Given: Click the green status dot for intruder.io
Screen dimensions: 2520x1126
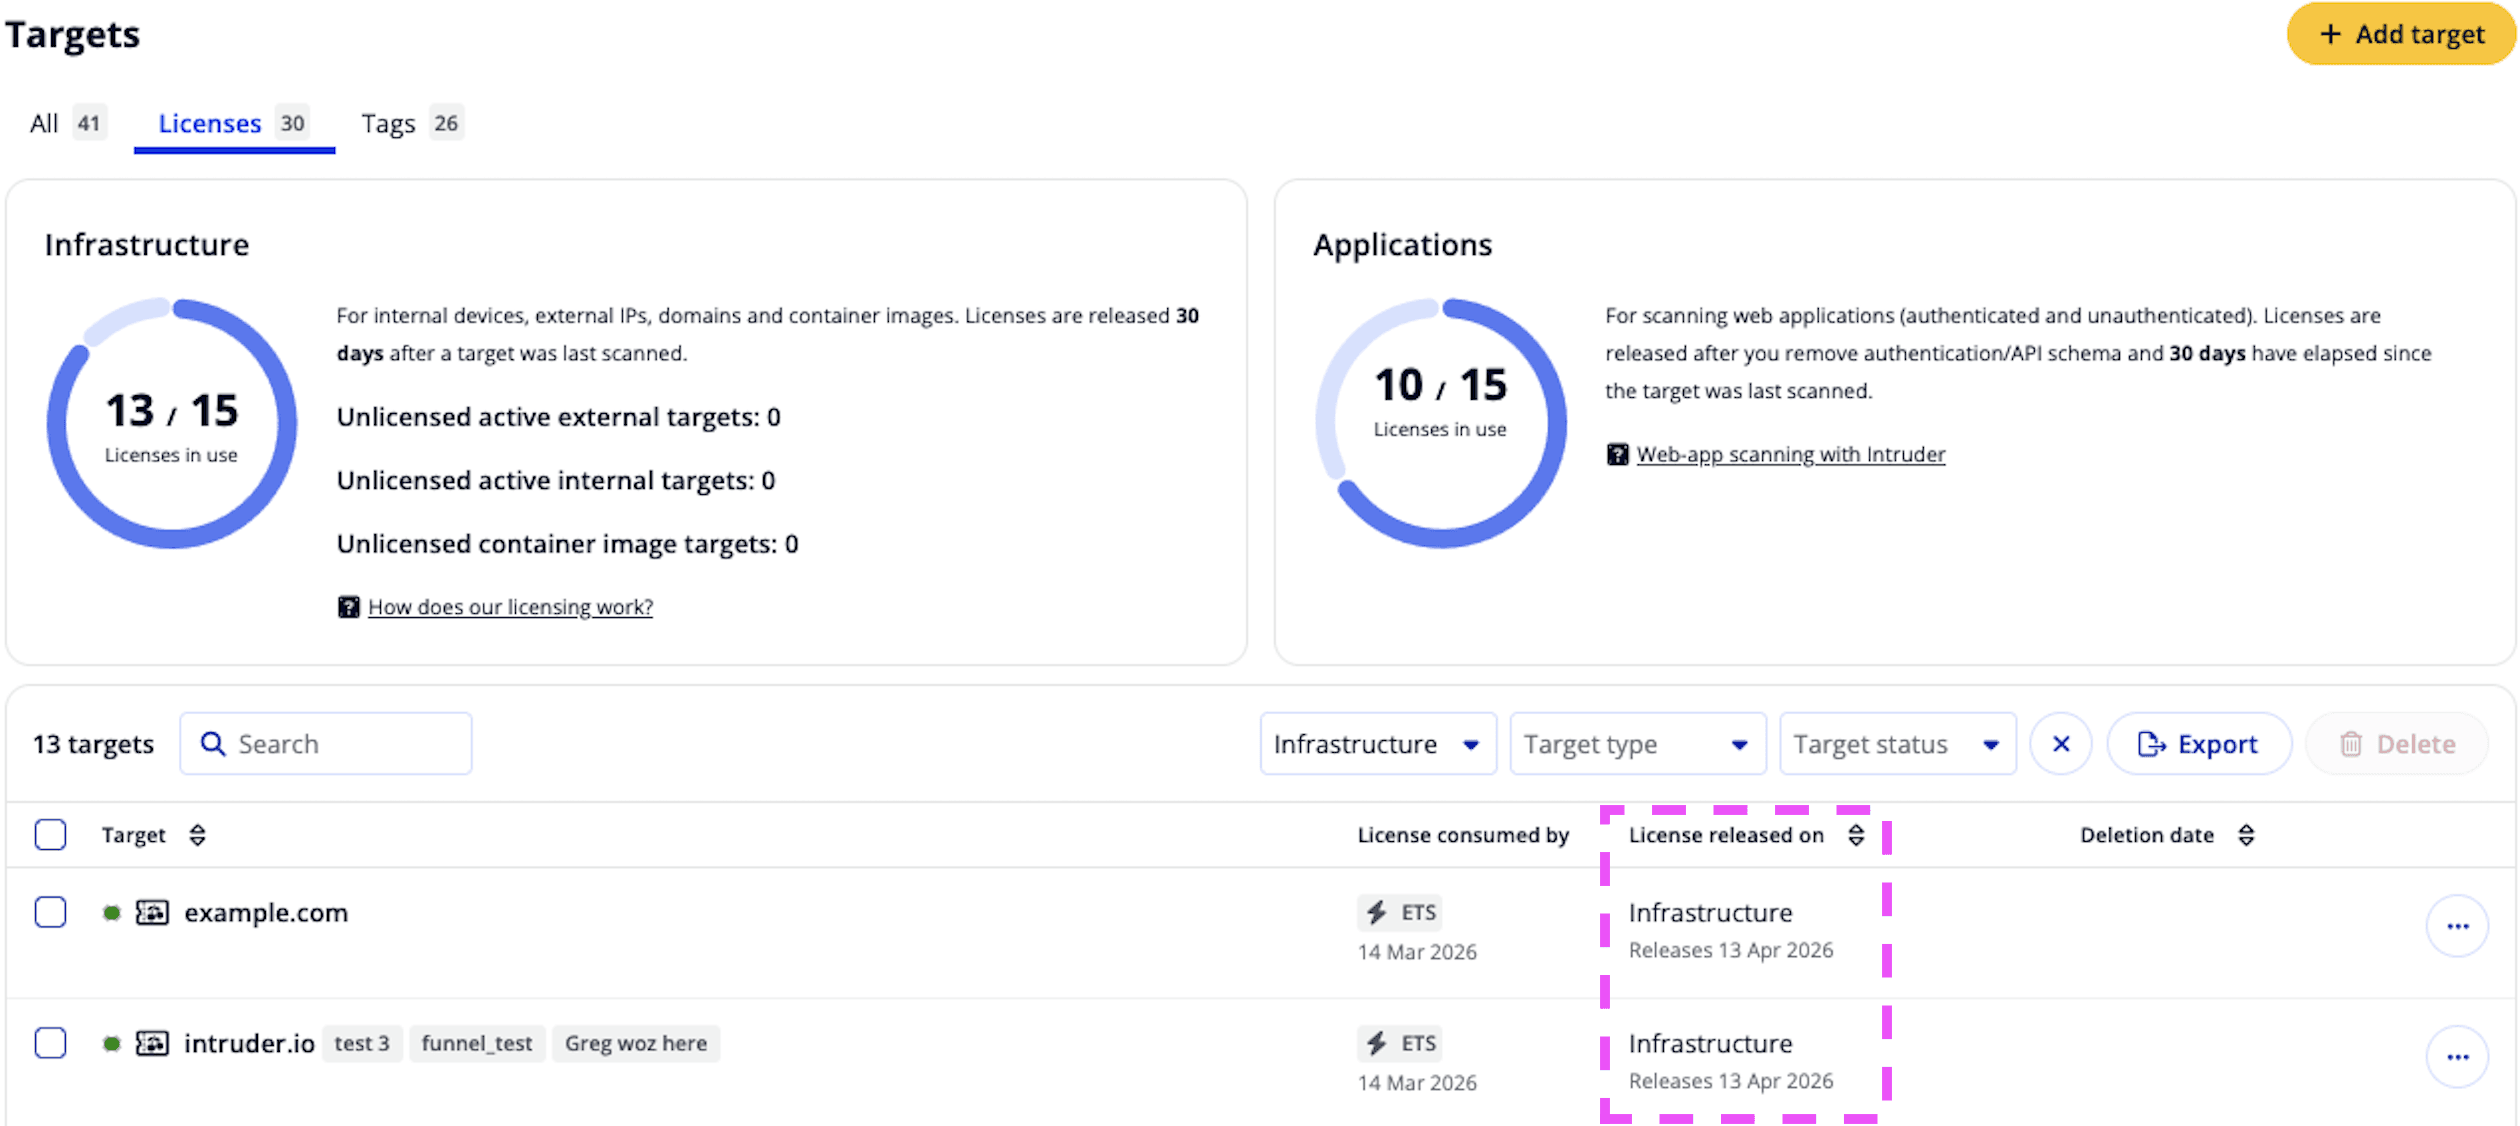Looking at the screenshot, I should [112, 1043].
